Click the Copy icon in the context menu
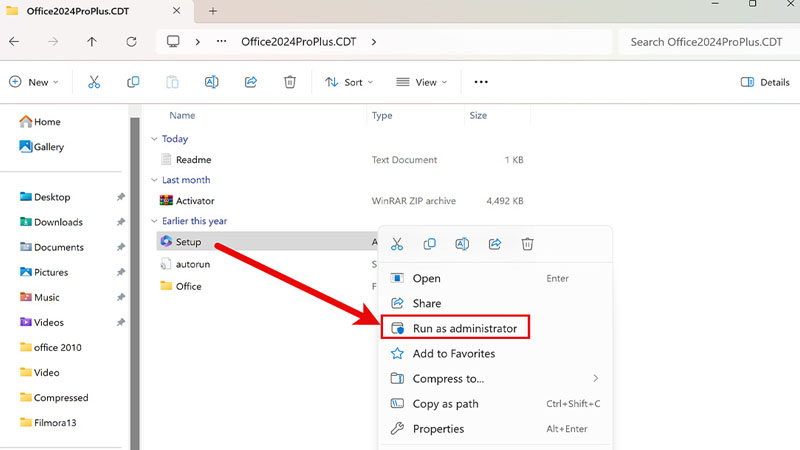800x450 pixels. tap(430, 244)
